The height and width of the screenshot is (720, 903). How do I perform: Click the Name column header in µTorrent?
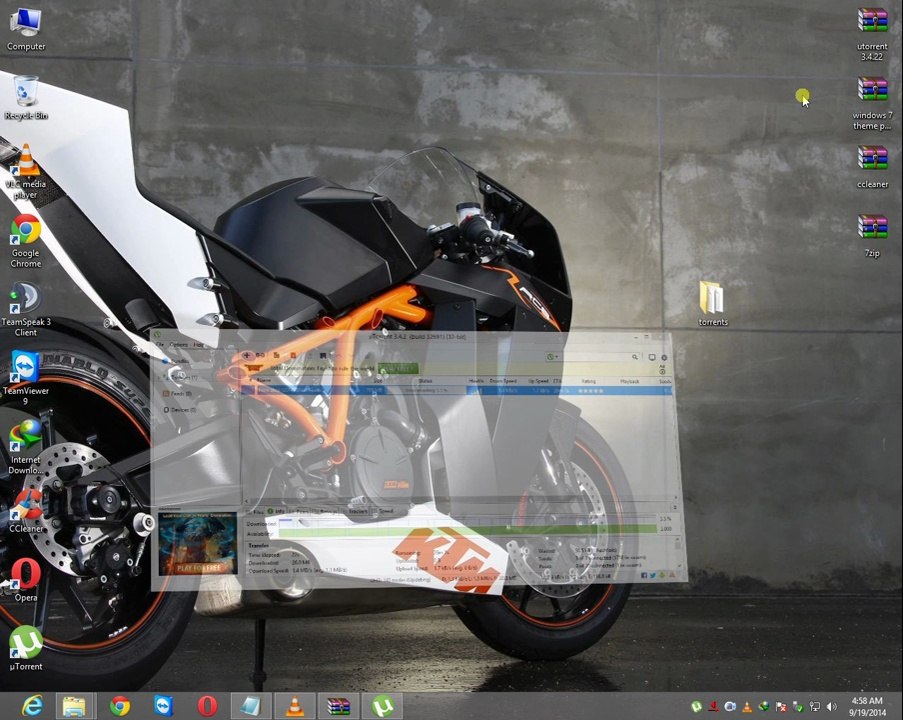(264, 381)
